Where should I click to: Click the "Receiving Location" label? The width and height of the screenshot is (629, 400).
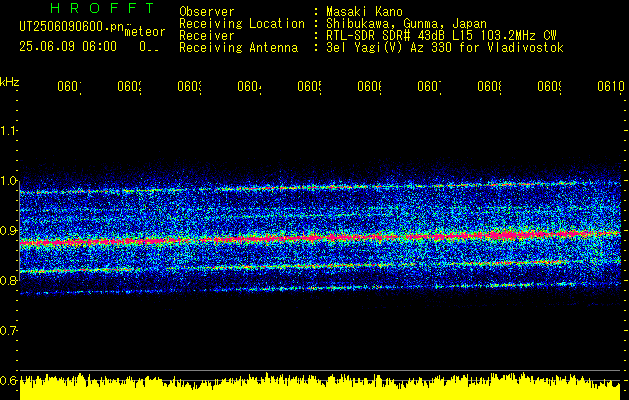[x=242, y=24]
